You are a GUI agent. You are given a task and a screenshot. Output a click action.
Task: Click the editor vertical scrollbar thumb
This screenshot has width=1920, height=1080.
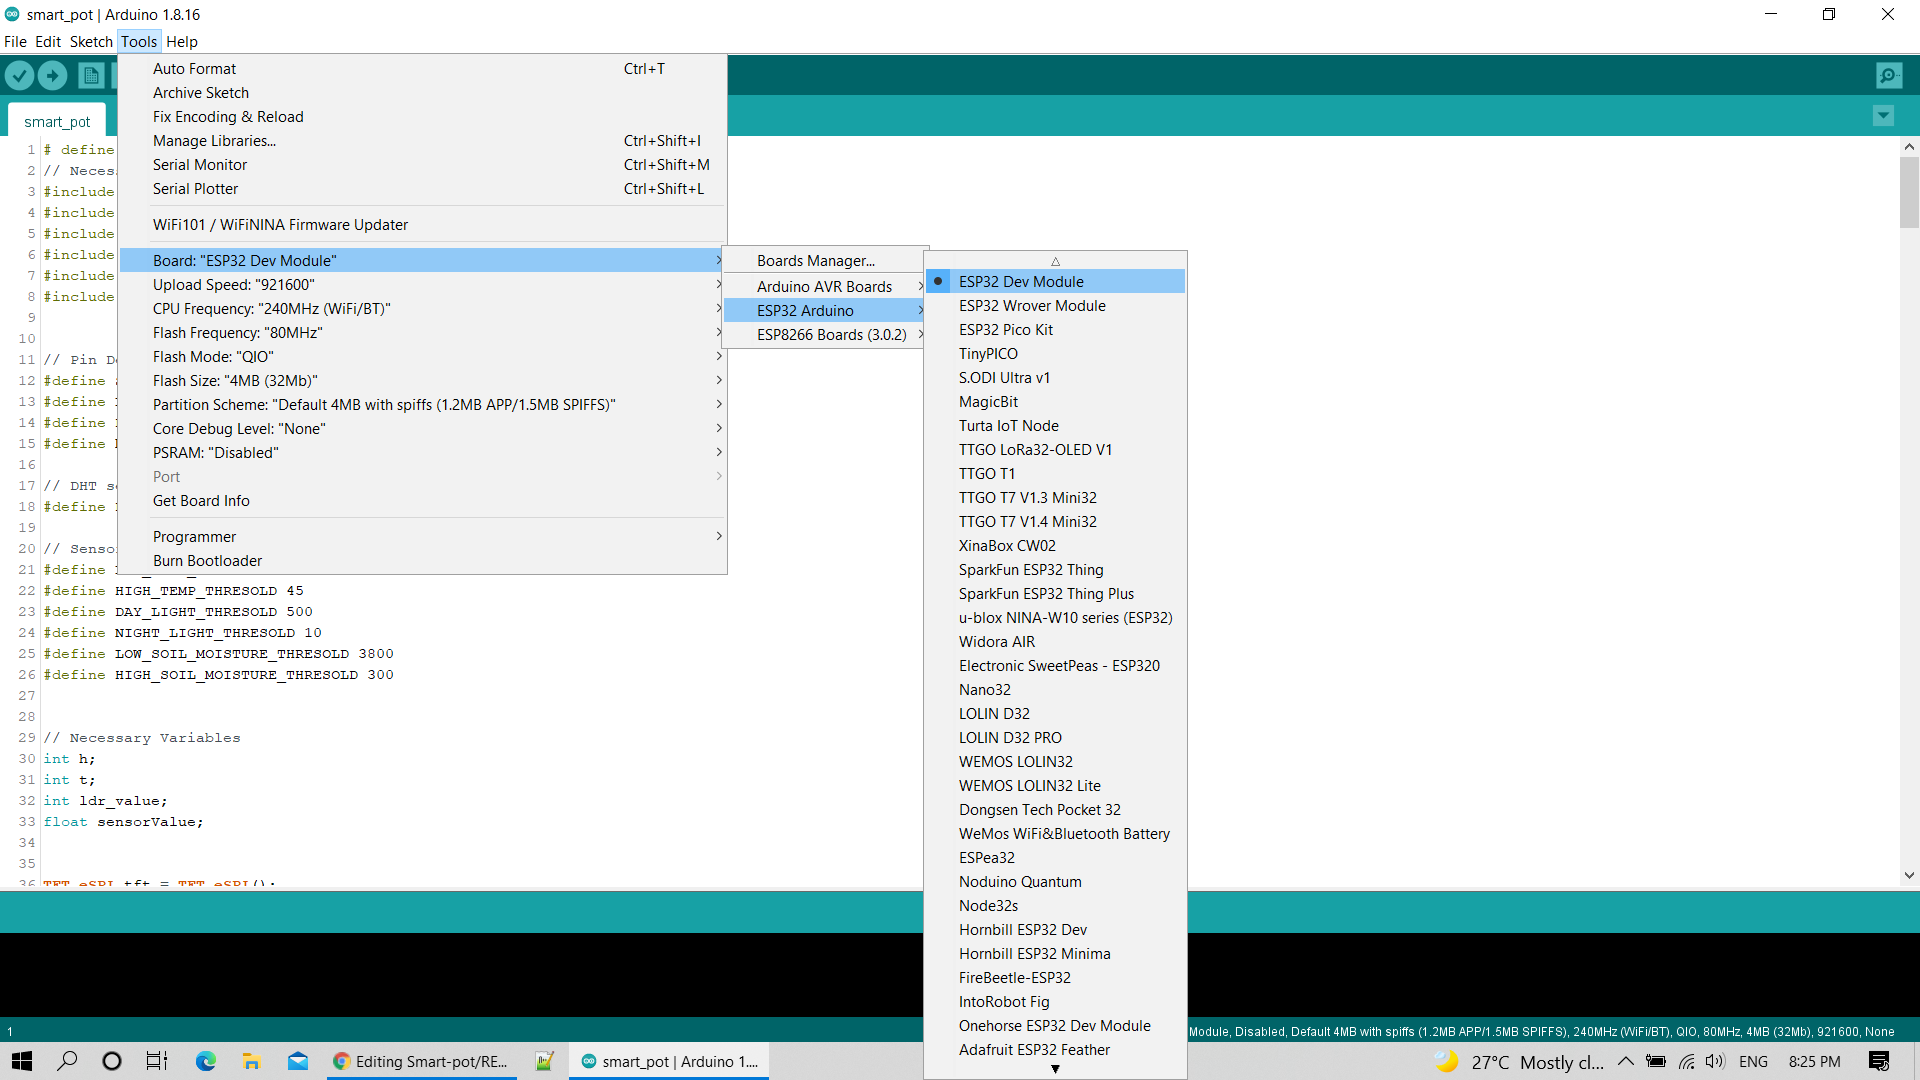1909,192
